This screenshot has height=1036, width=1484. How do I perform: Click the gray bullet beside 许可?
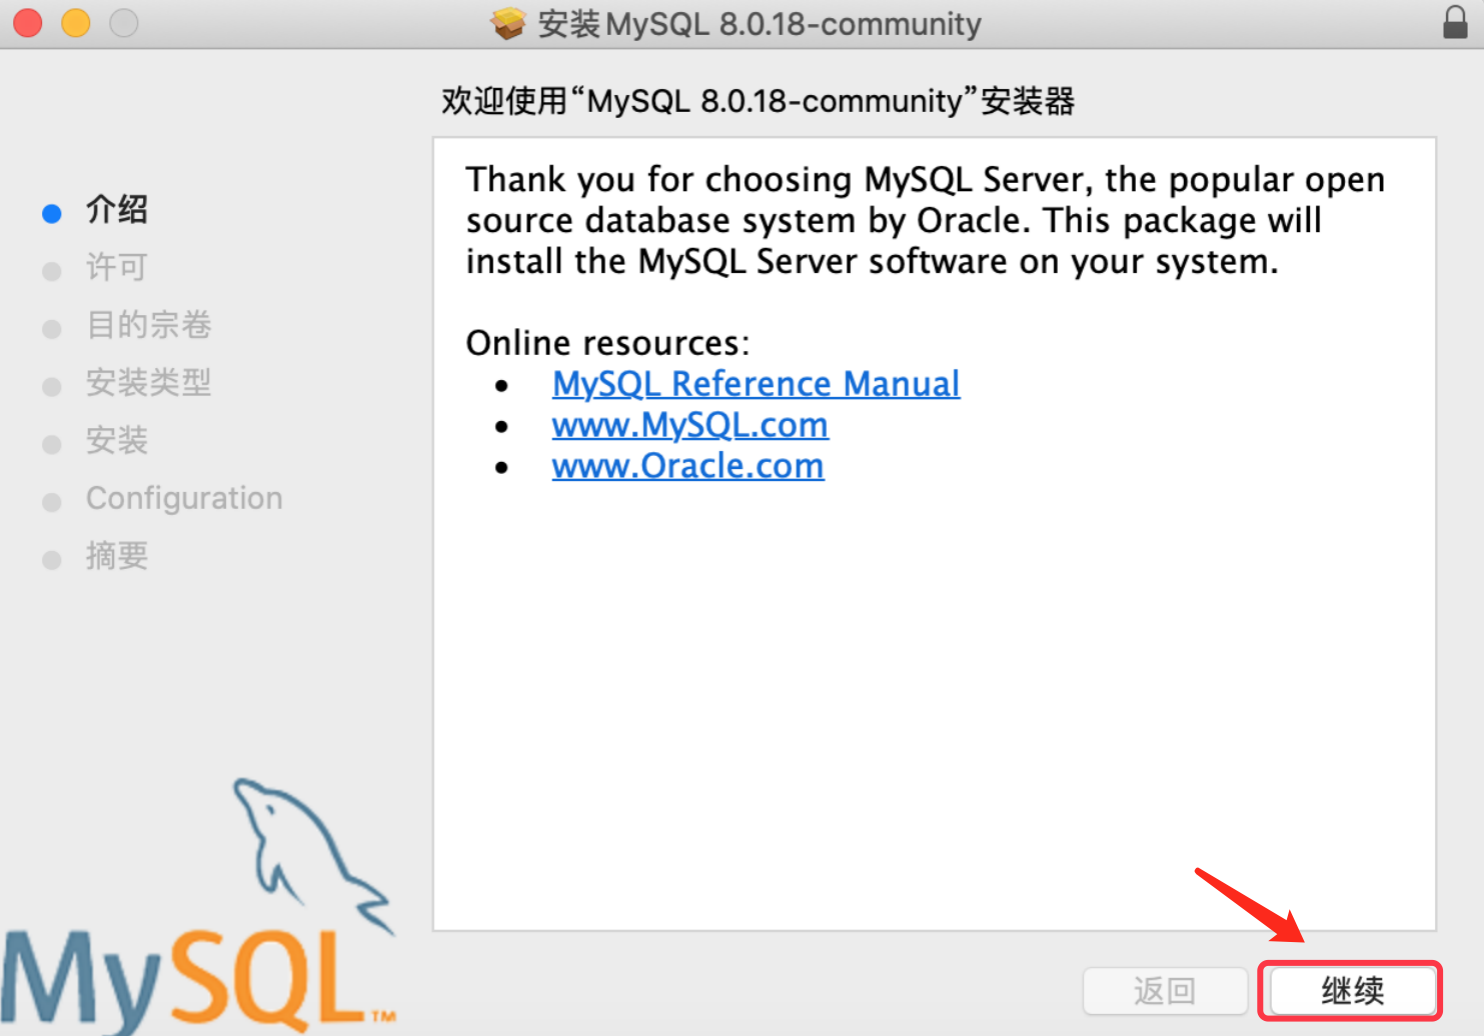coord(52,271)
